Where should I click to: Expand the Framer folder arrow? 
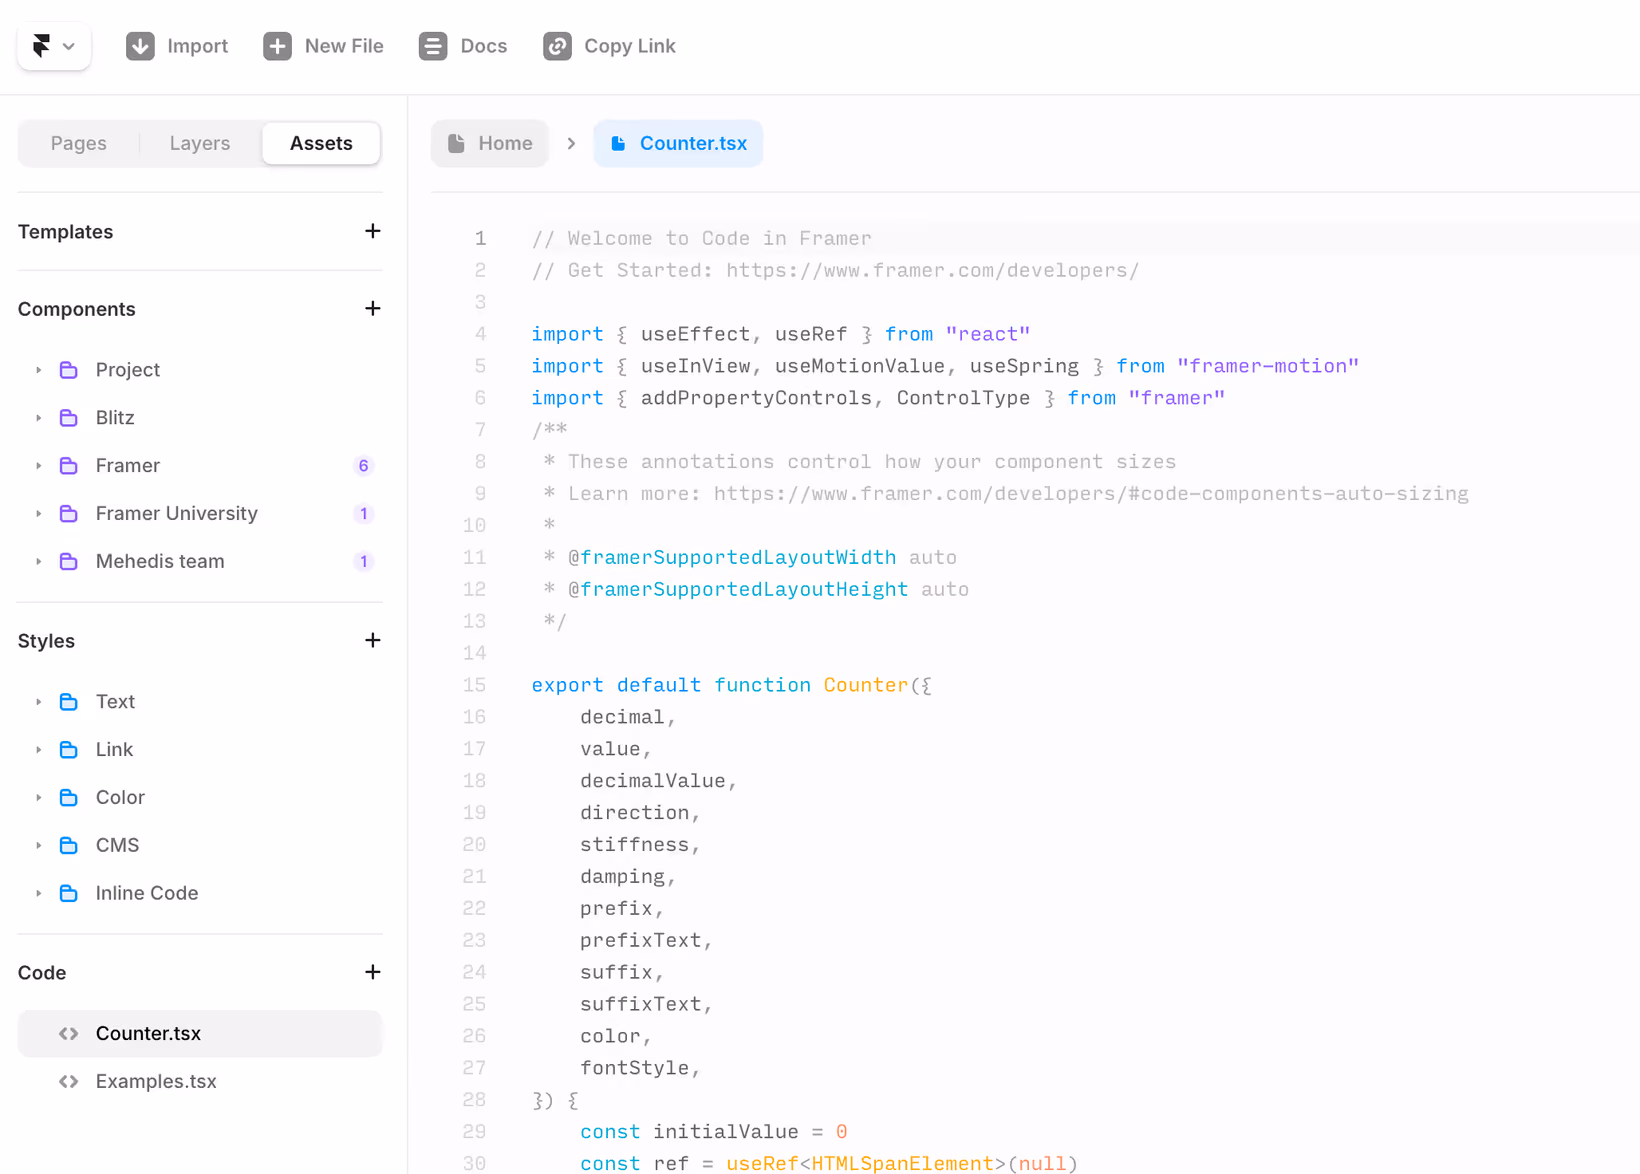(39, 466)
